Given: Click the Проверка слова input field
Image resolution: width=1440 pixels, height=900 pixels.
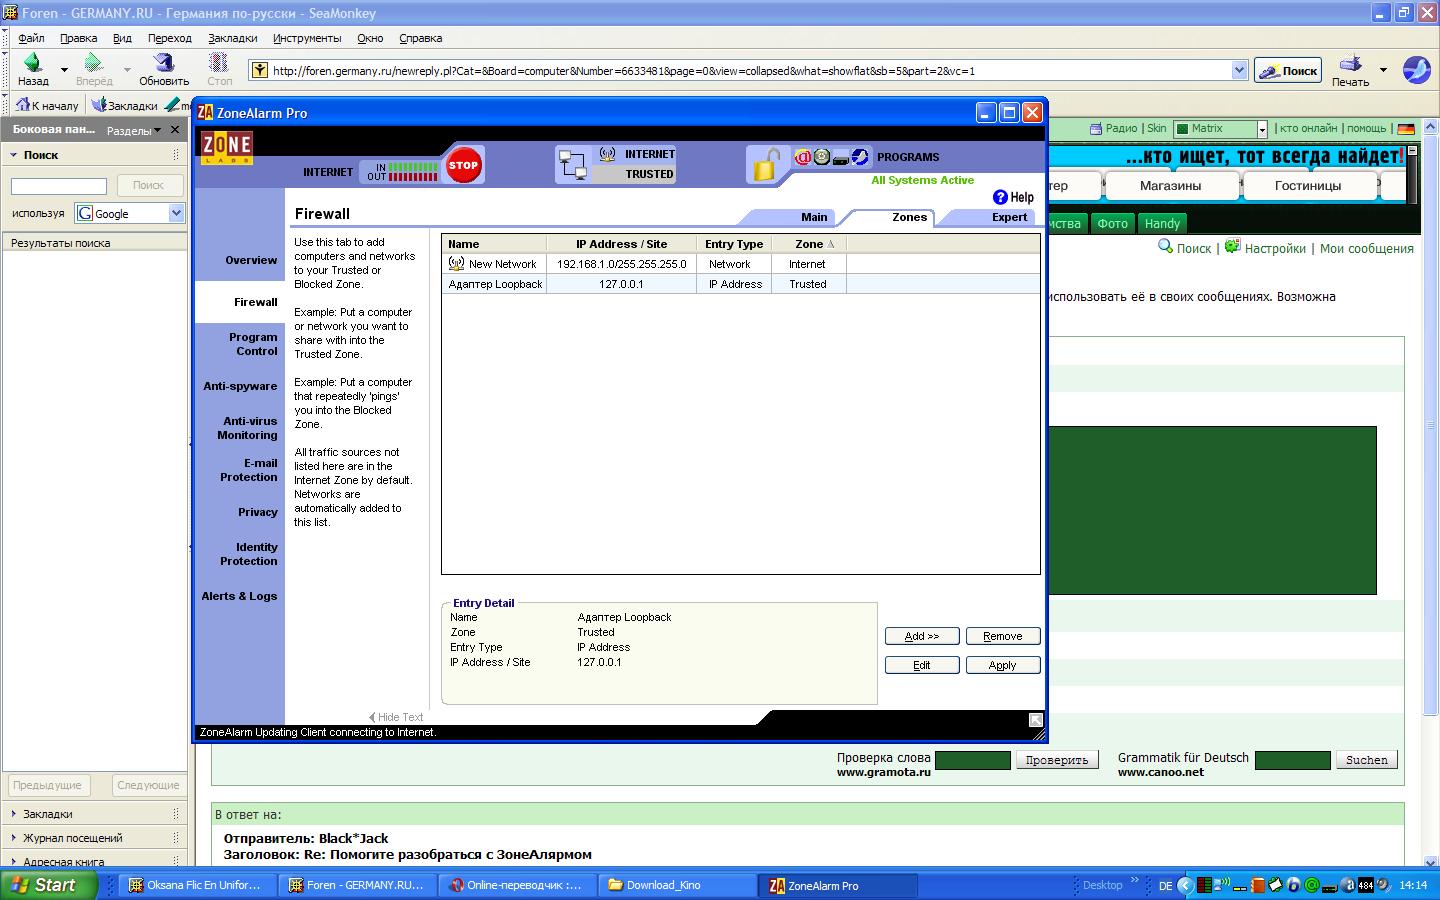Looking at the screenshot, I should click(973, 760).
